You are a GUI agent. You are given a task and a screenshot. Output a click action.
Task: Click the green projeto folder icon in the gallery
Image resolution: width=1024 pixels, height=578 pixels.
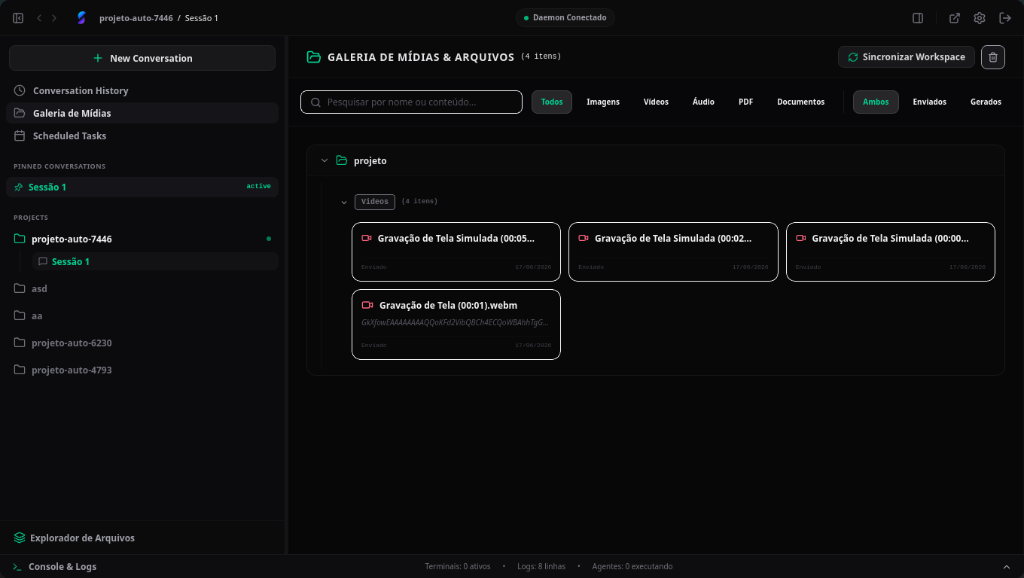(341, 160)
